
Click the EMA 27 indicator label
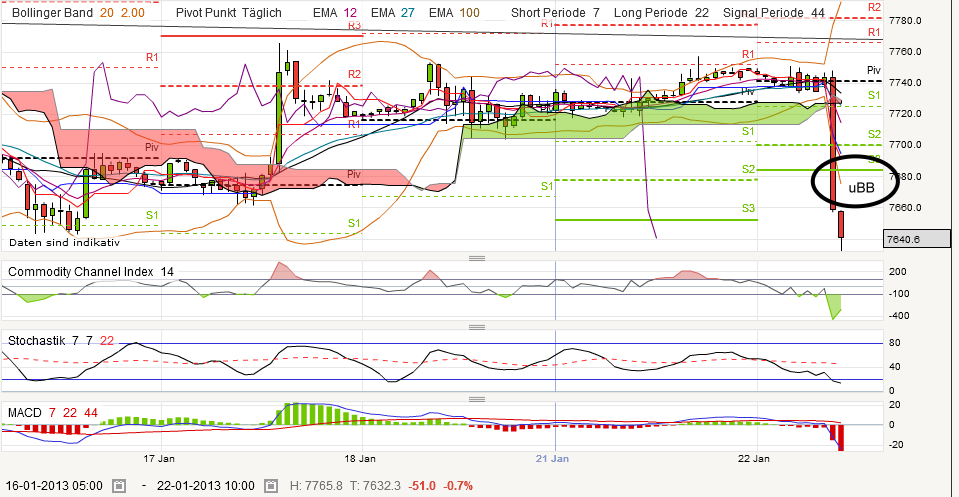click(393, 12)
